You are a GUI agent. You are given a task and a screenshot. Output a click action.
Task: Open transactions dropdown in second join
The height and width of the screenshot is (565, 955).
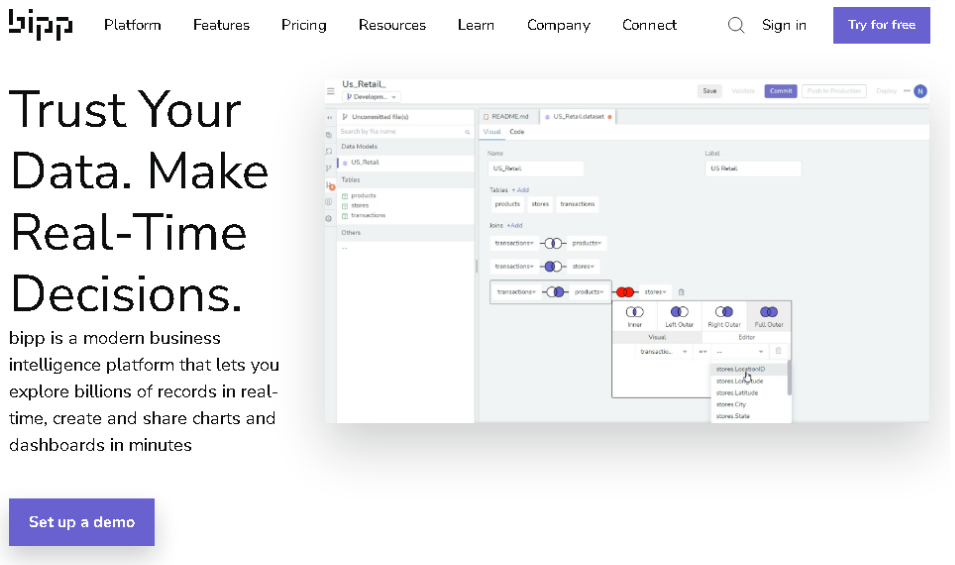pos(514,267)
